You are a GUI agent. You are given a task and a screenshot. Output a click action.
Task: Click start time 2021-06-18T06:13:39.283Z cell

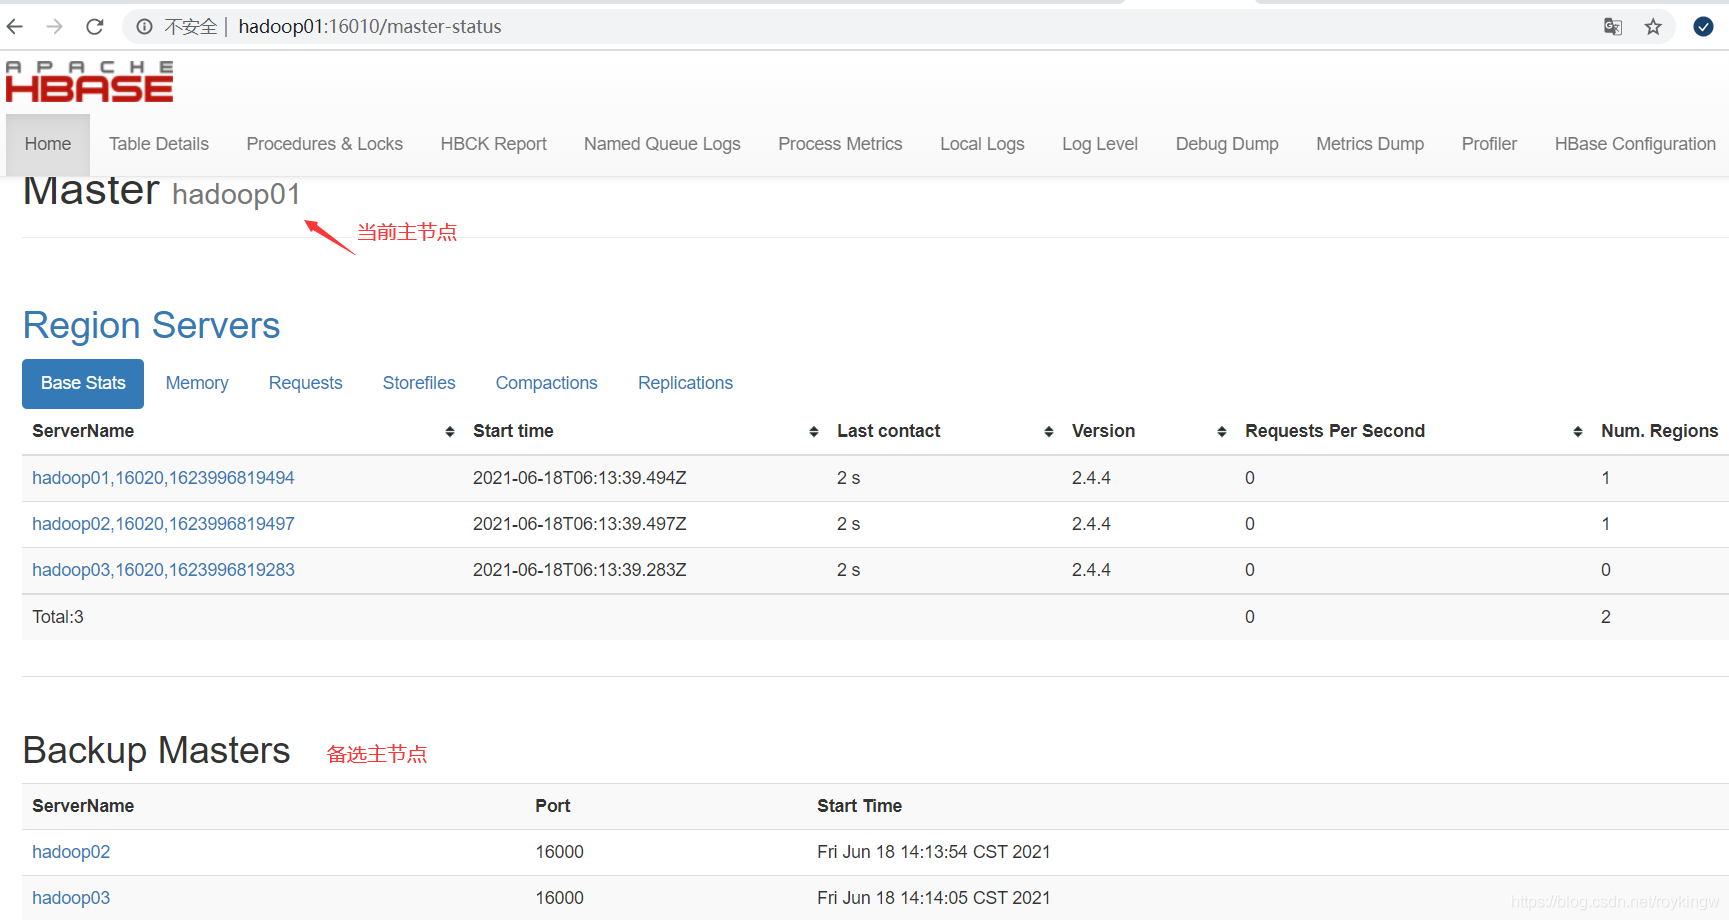580,570
